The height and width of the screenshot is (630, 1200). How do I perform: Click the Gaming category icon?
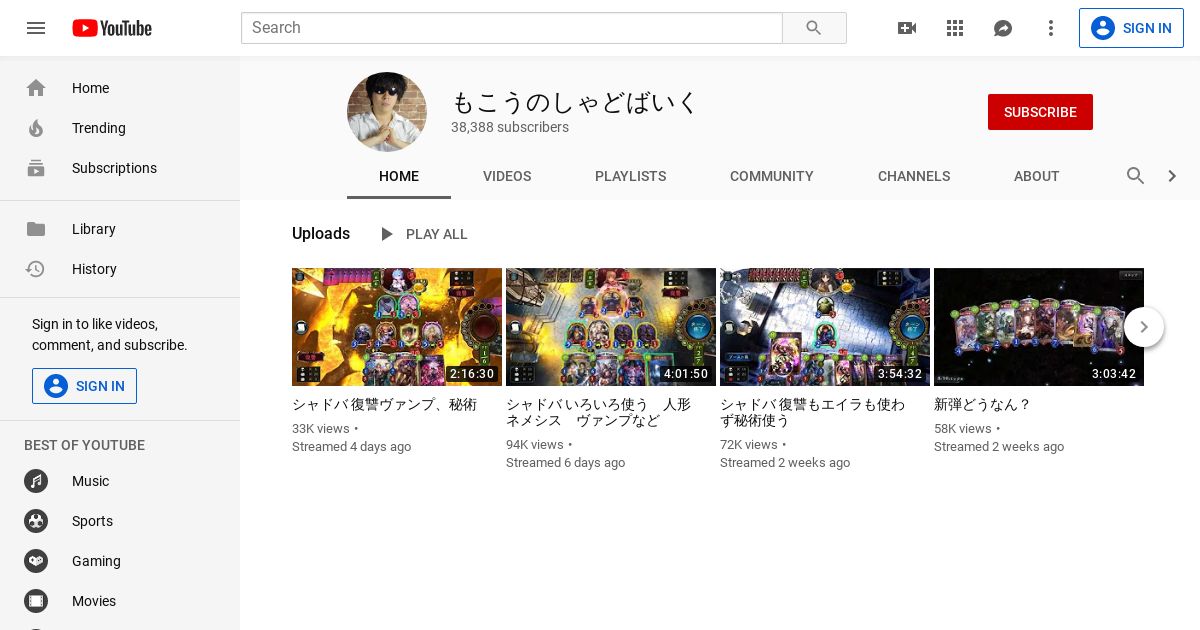[x=36, y=561]
